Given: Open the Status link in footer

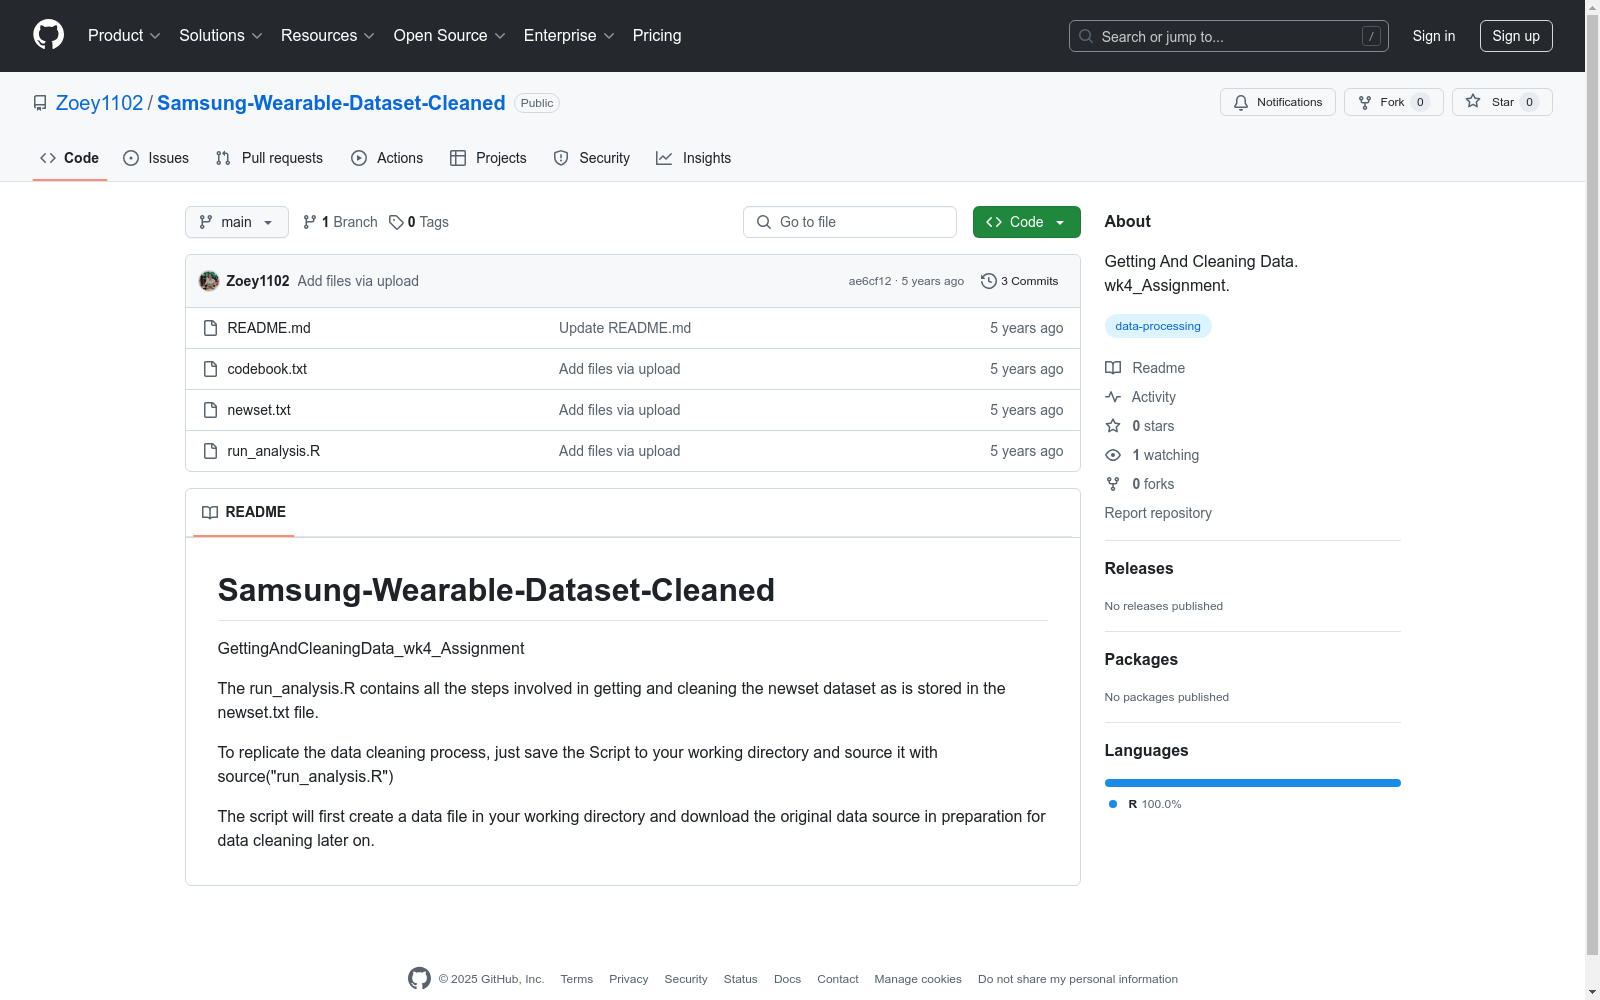Looking at the screenshot, I should [741, 979].
